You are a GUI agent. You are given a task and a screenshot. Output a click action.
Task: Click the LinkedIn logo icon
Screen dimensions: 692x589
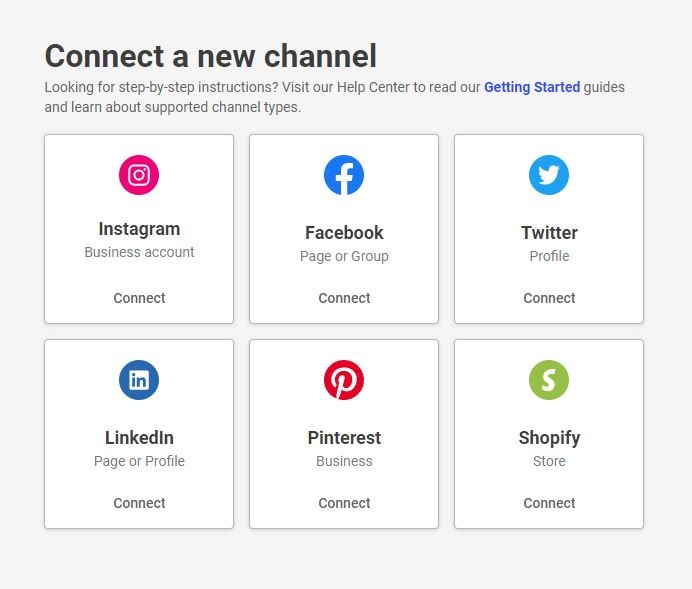(x=139, y=380)
